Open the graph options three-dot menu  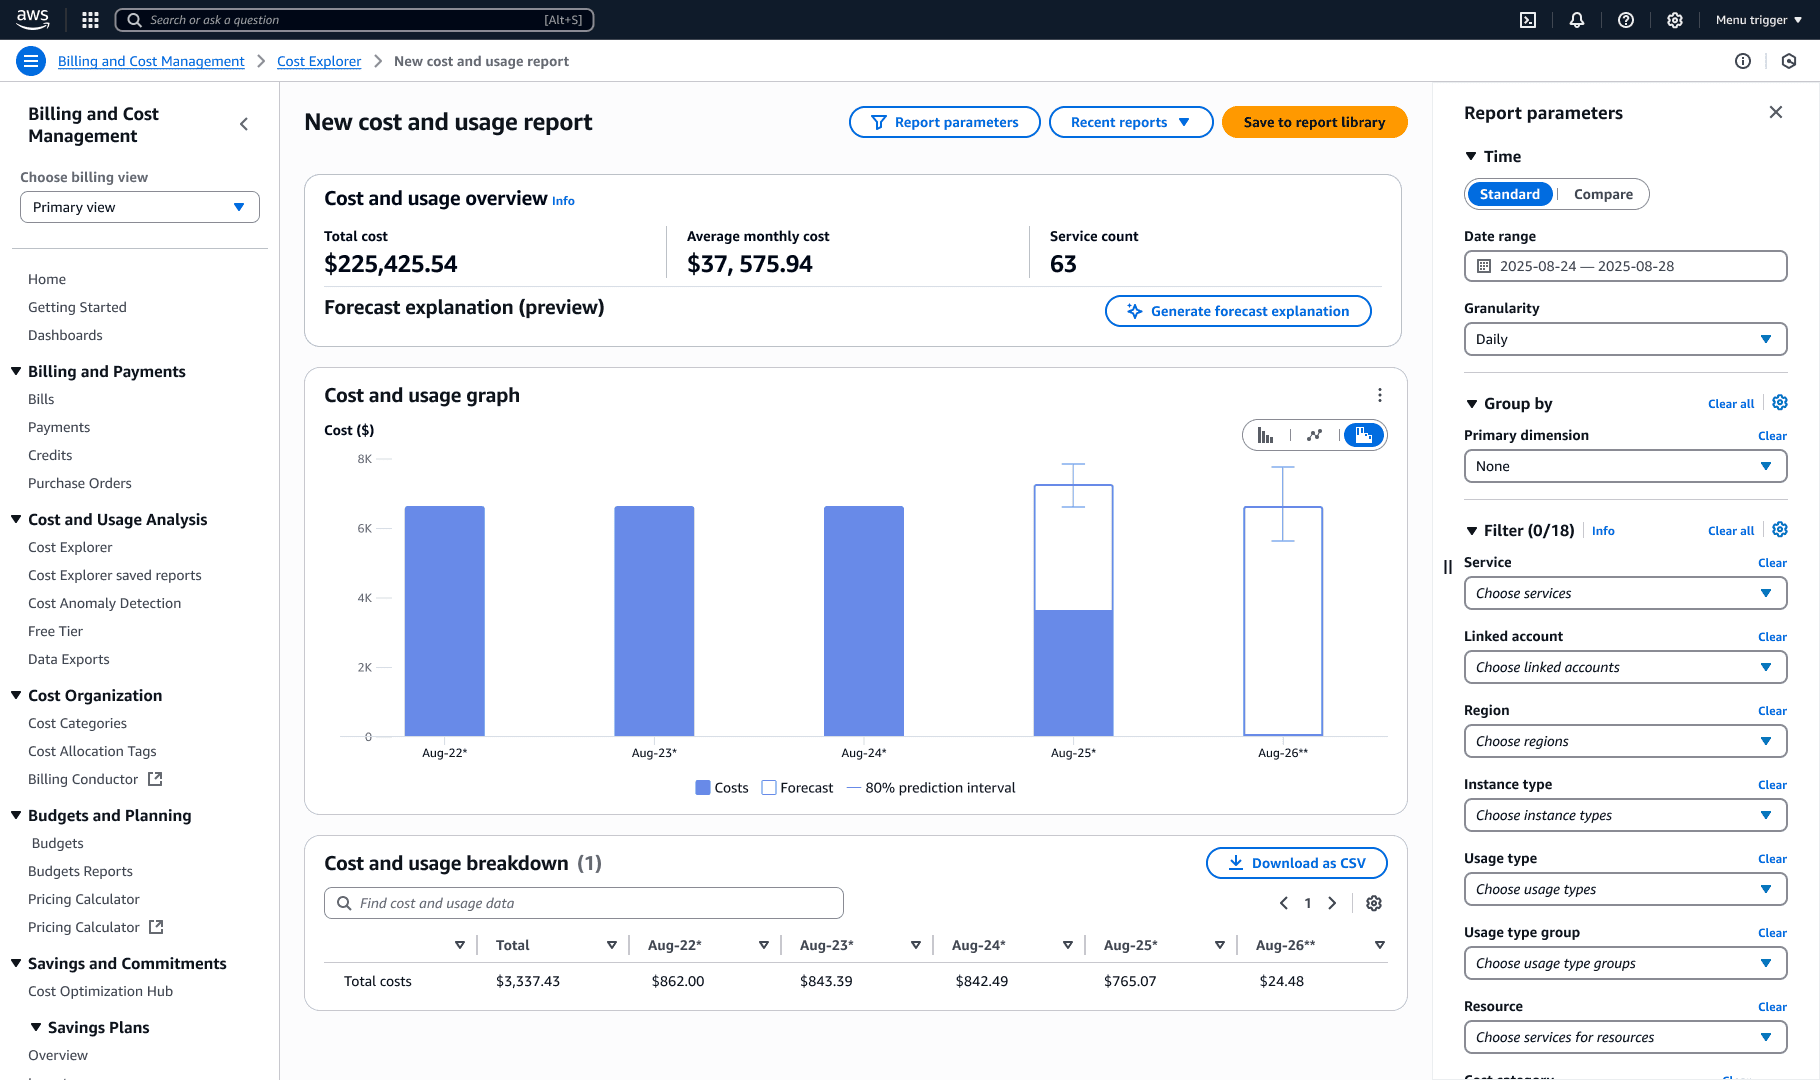pos(1380,395)
